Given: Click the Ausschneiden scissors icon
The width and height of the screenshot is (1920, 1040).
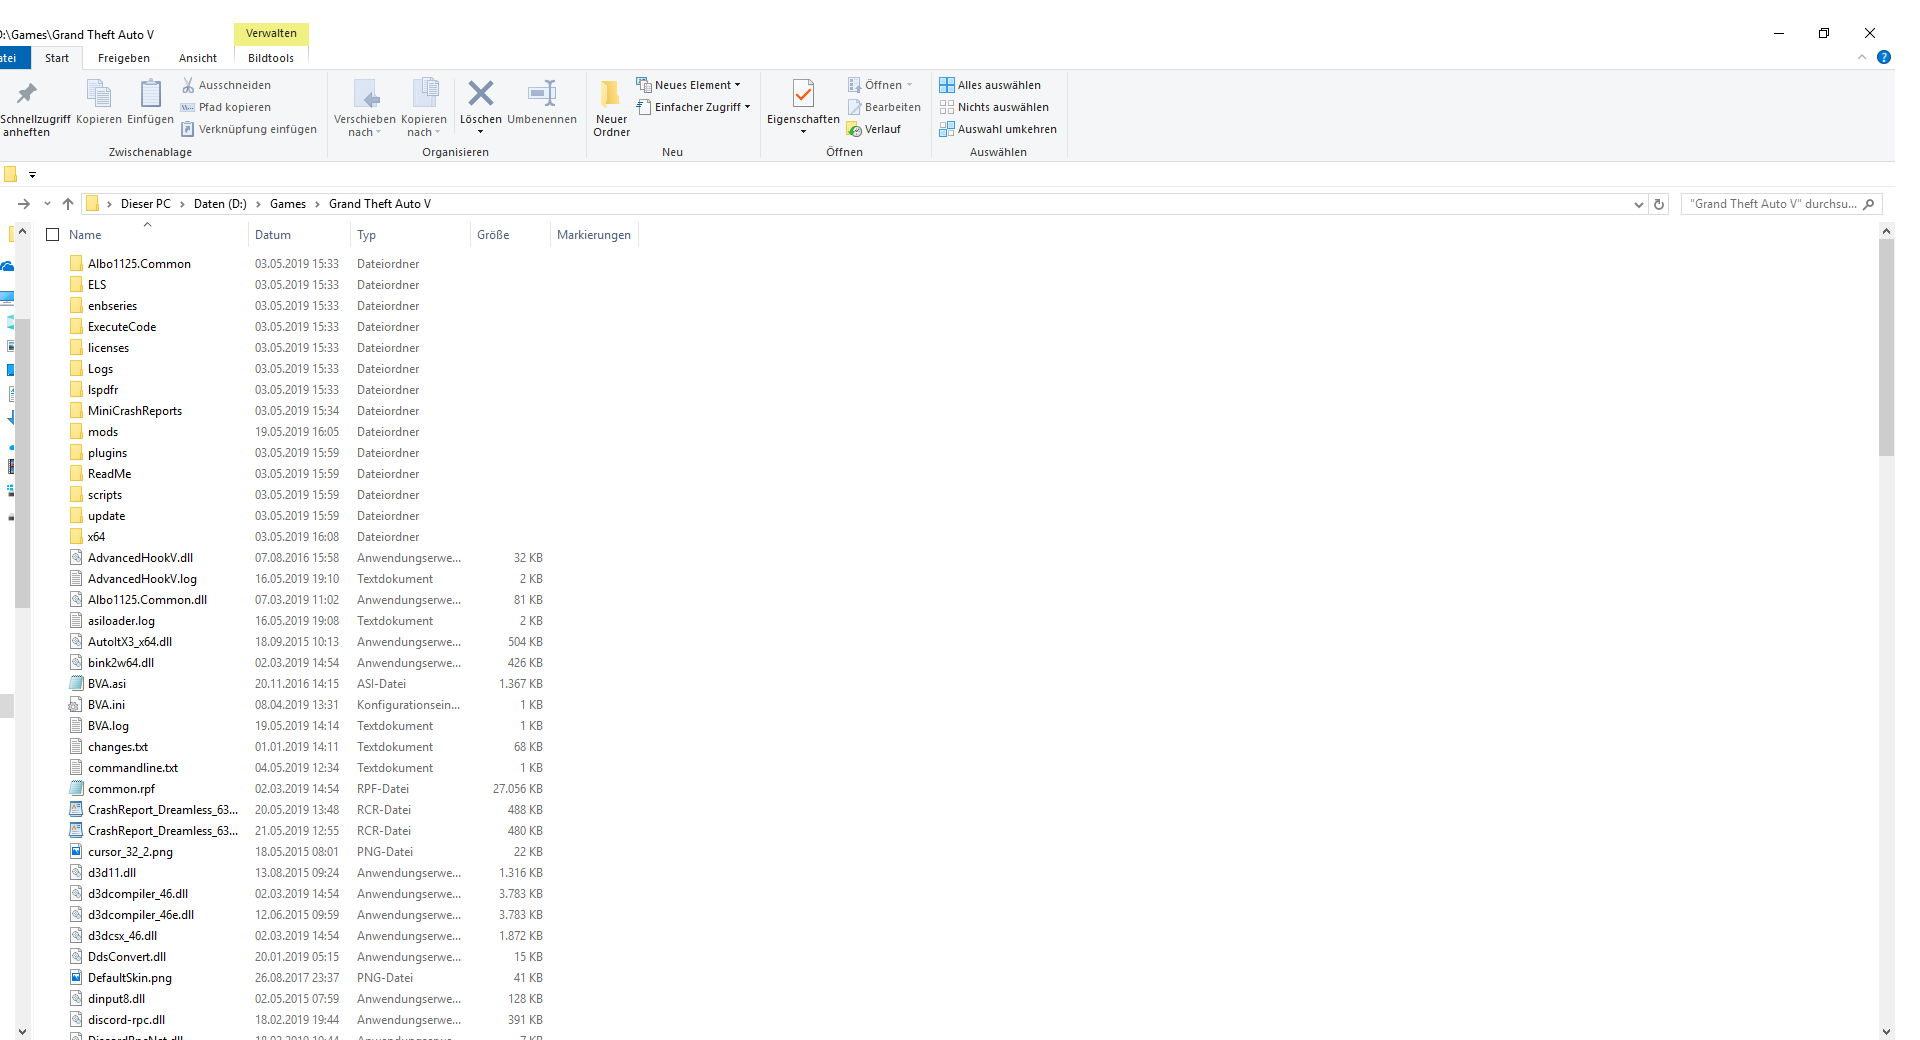Looking at the screenshot, I should [x=188, y=85].
